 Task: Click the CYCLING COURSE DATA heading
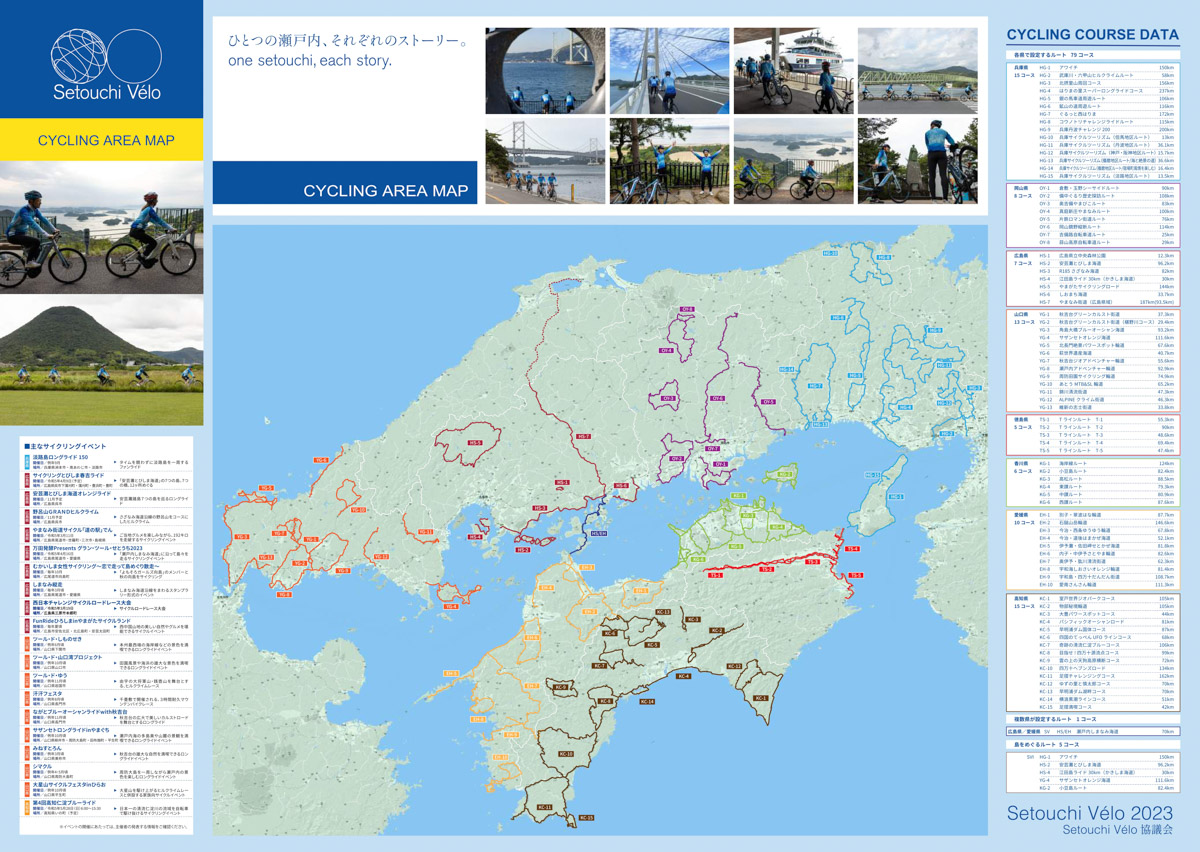point(1092,33)
